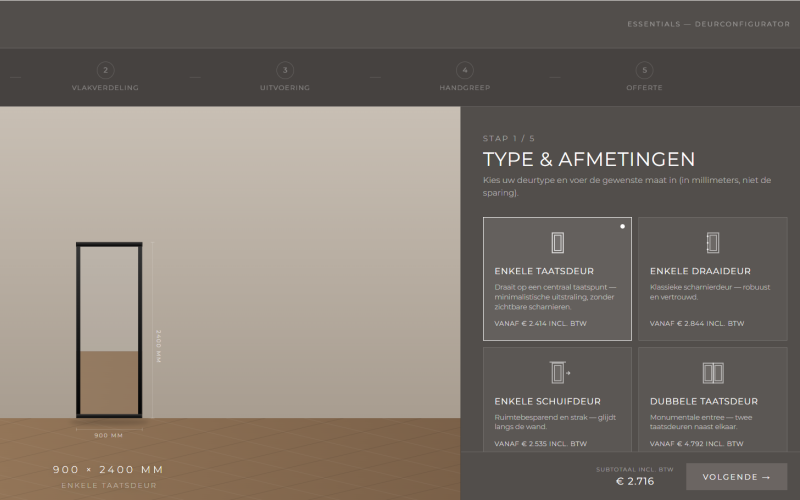Image resolution: width=800 pixels, height=500 pixels.
Task: Click the Stap 1 / 5 indicator
Action: (509, 139)
